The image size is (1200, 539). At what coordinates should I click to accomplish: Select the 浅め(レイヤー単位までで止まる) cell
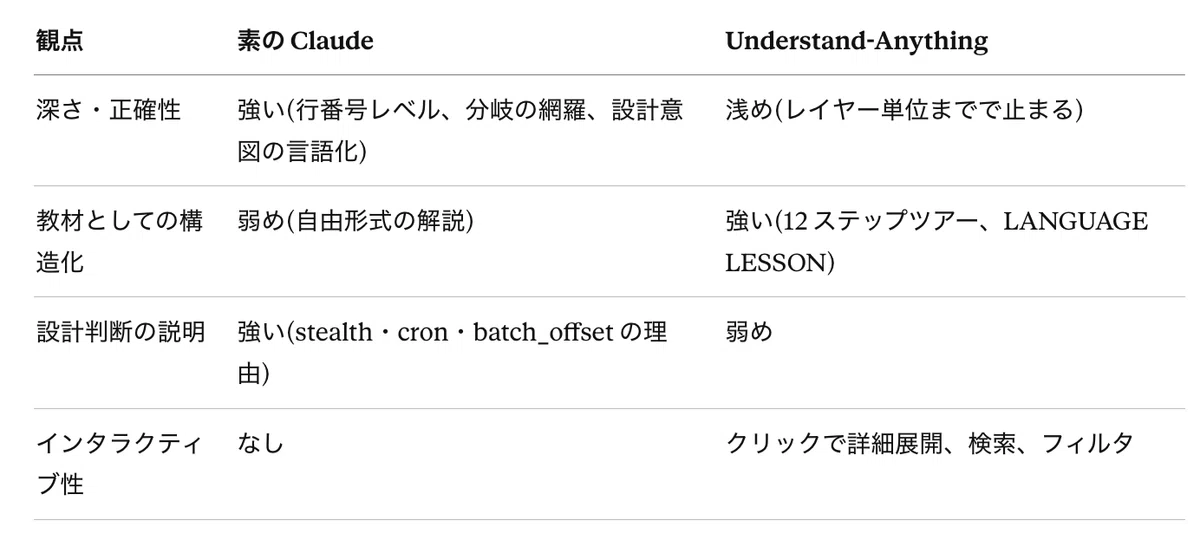(x=905, y=110)
